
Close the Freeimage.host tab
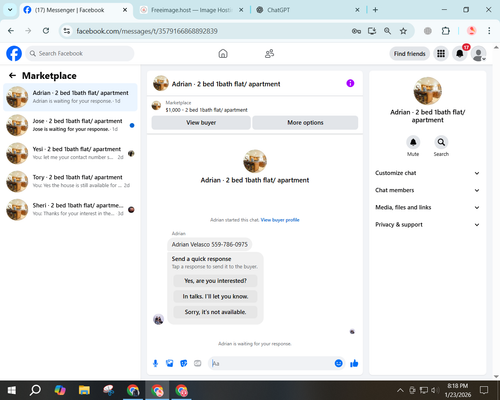coord(241,10)
